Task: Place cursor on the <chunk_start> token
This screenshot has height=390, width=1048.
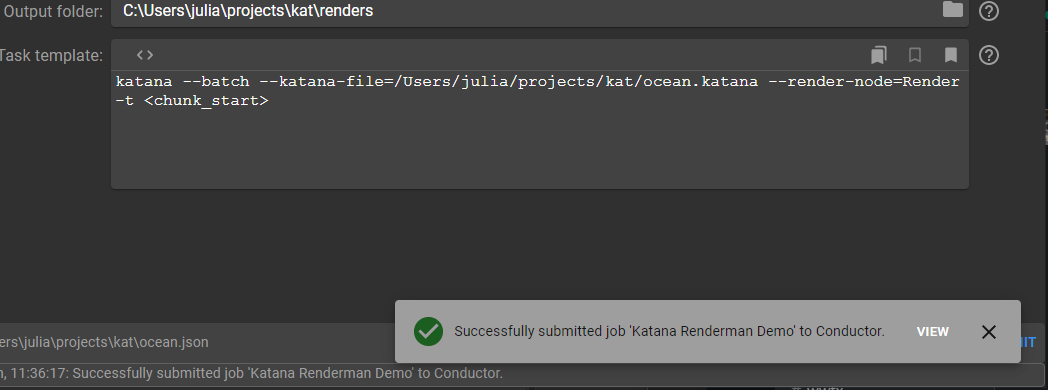Action: coord(207,102)
